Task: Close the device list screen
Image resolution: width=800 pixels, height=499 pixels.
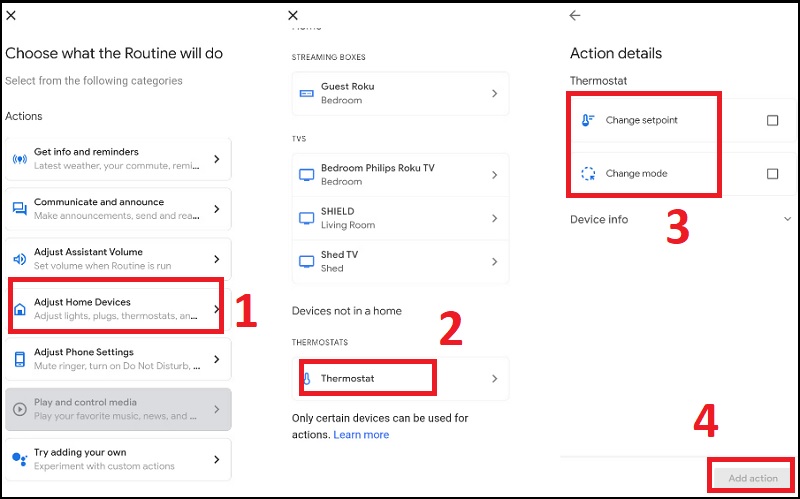Action: 293,15
